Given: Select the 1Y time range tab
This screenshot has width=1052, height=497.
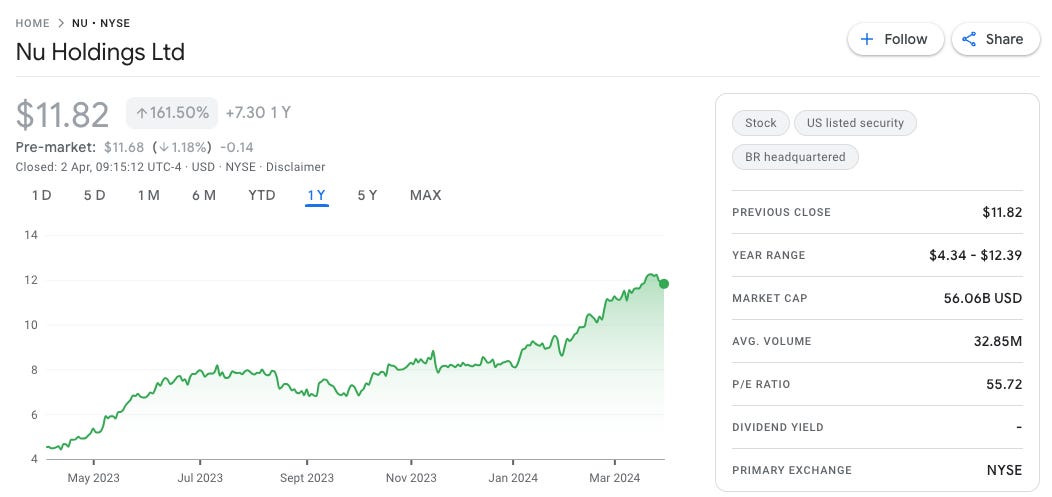Looking at the screenshot, I should click(x=317, y=195).
